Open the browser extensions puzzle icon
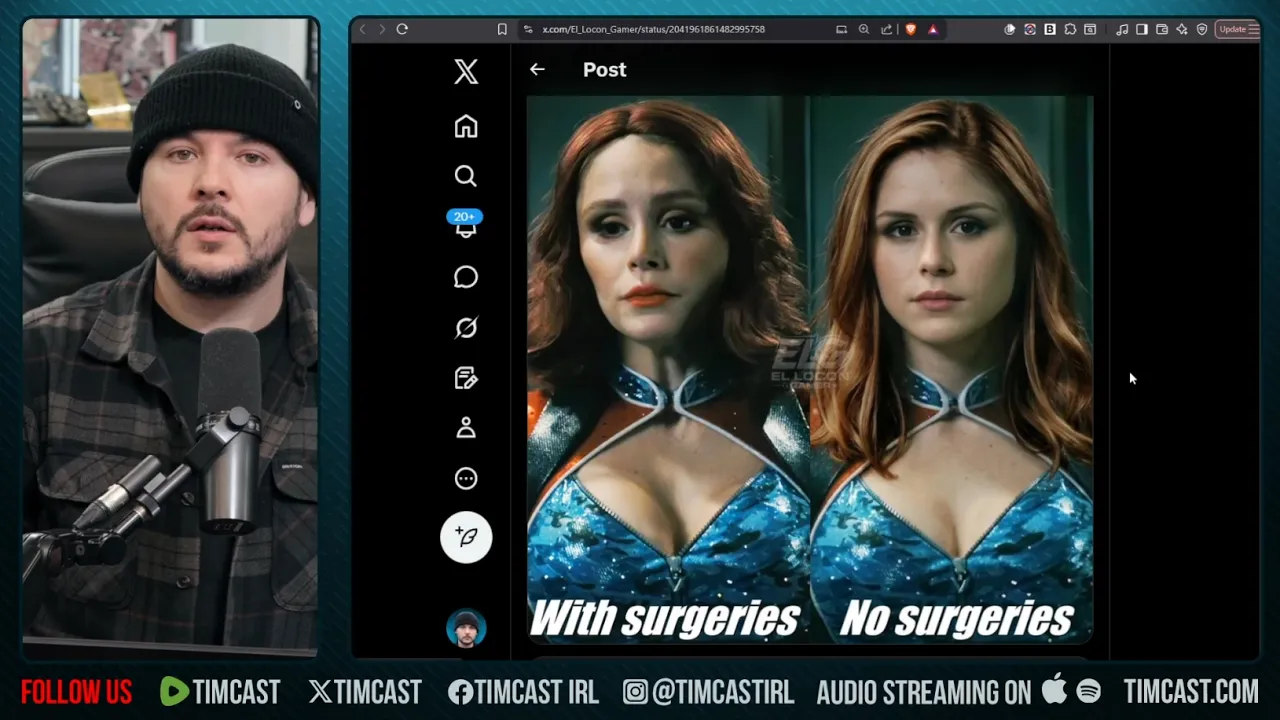The width and height of the screenshot is (1280, 720). pyautogui.click(x=1070, y=29)
